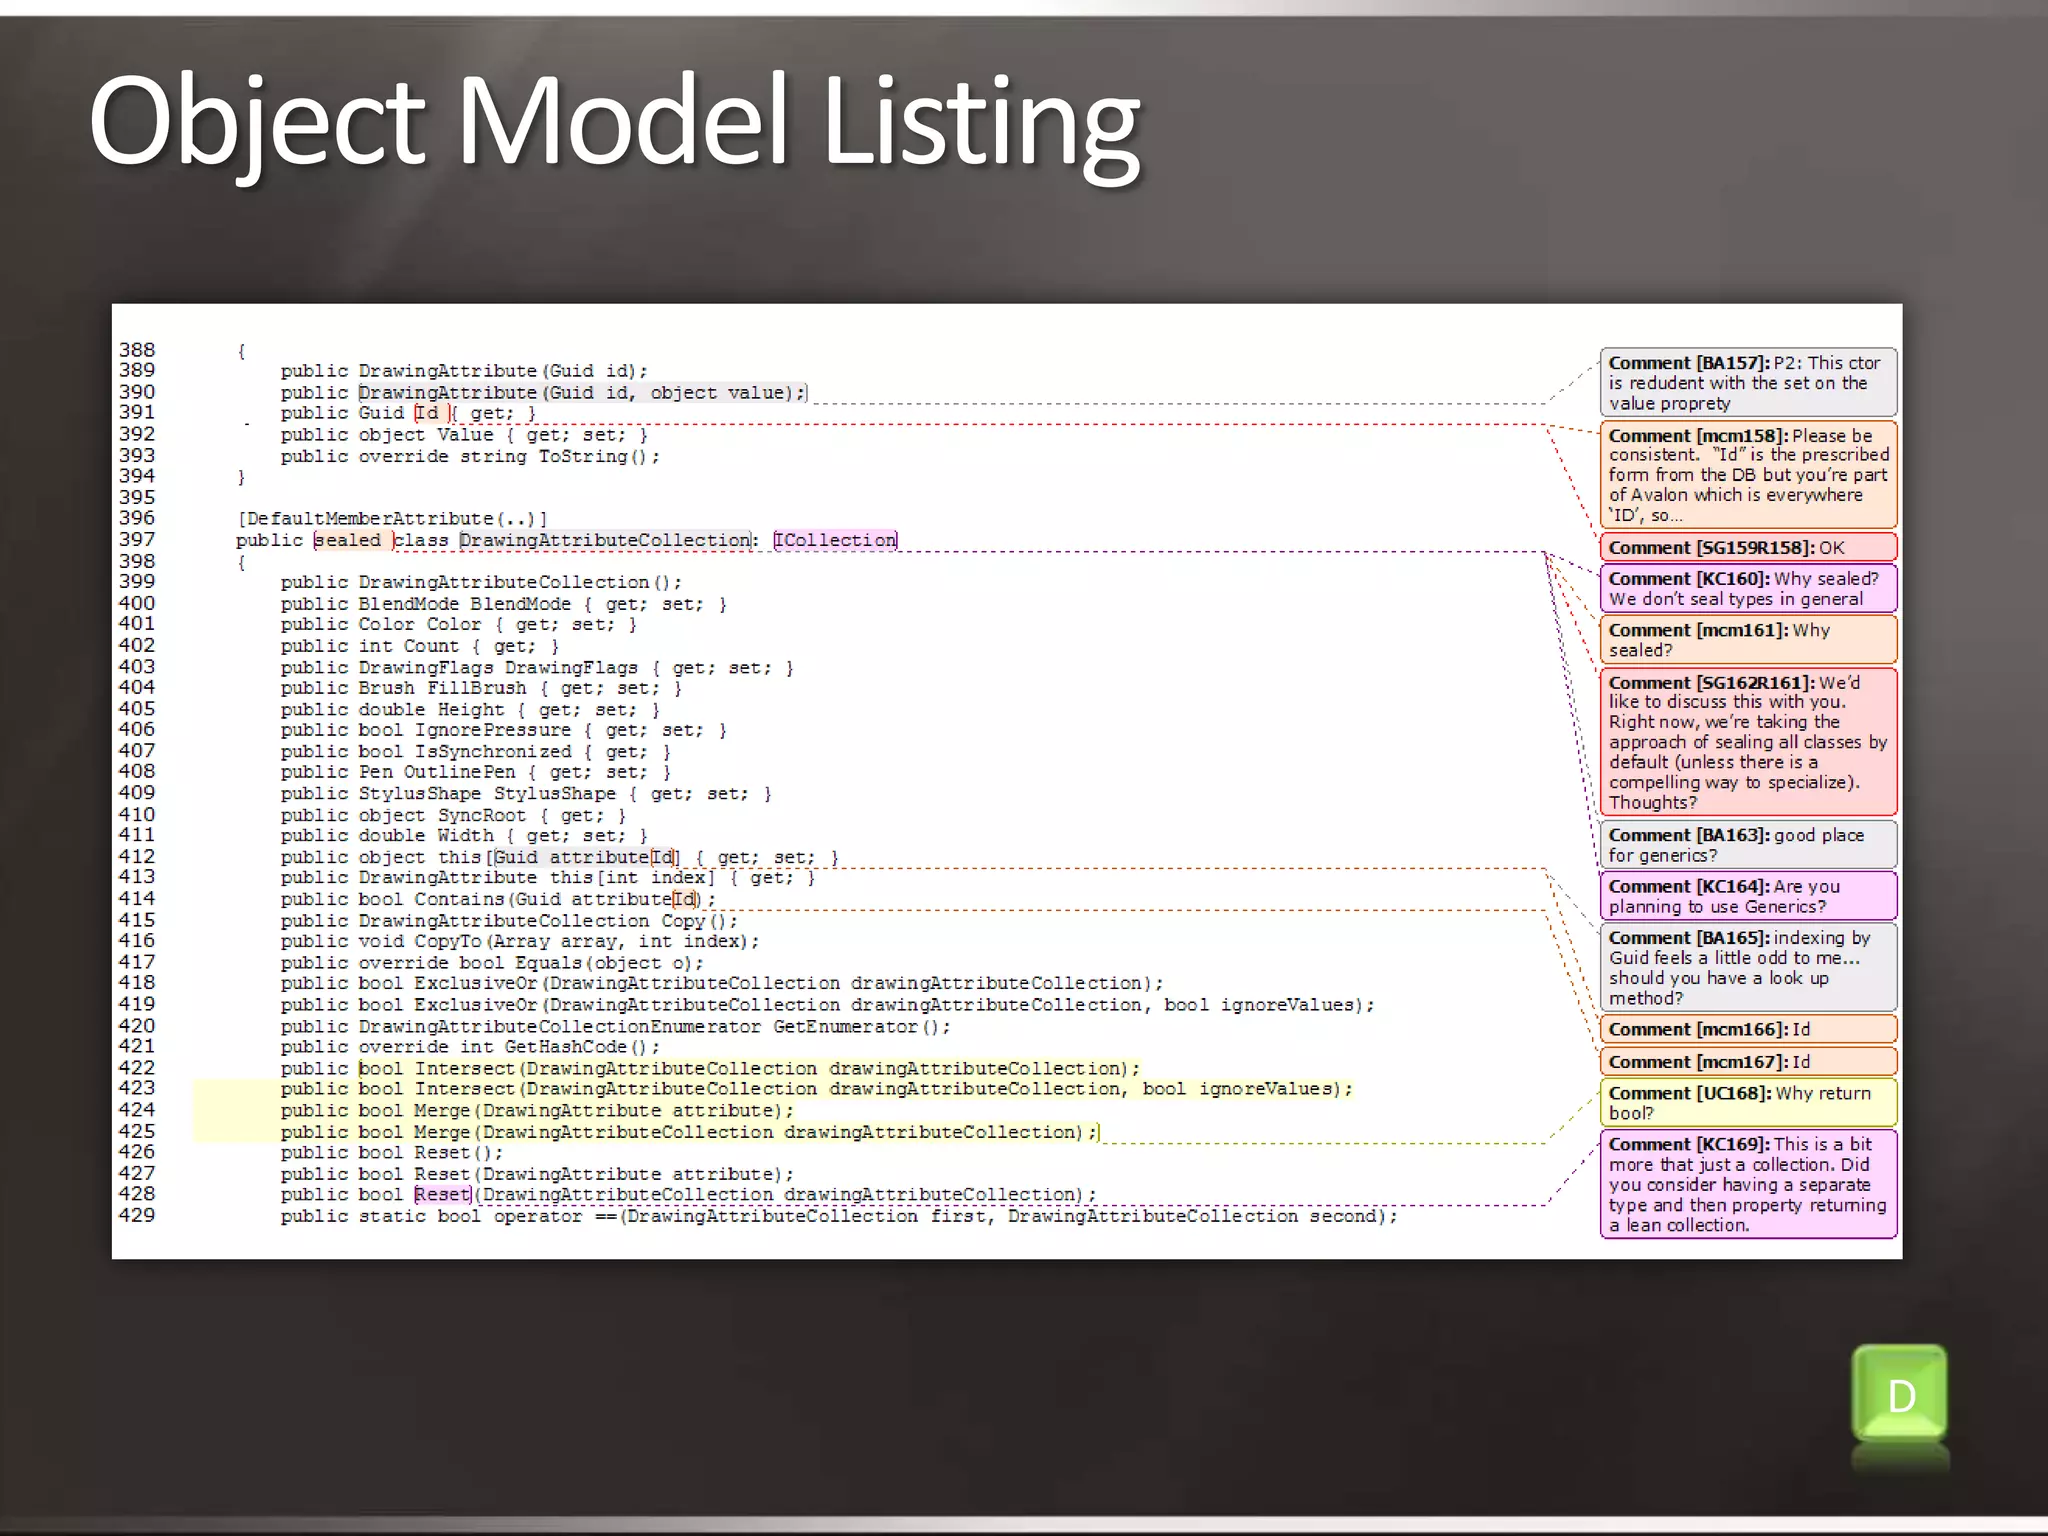Click comment UC168 'Why return bool?'
This screenshot has width=2048, height=1536.
[x=1748, y=1101]
